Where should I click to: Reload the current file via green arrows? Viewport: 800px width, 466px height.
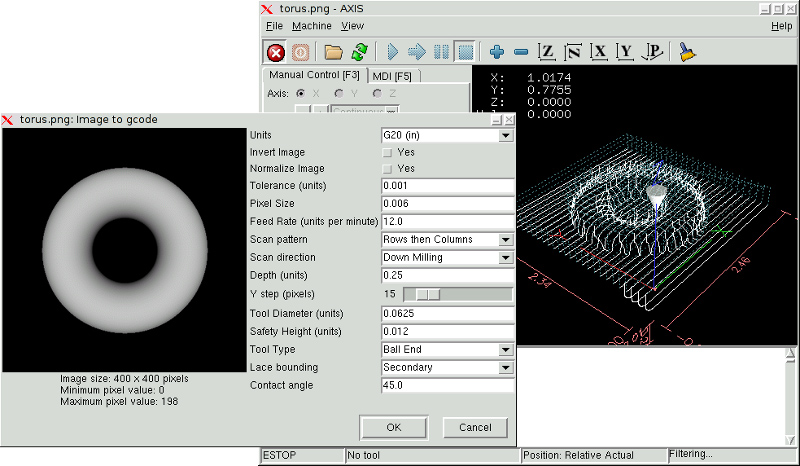[359, 52]
